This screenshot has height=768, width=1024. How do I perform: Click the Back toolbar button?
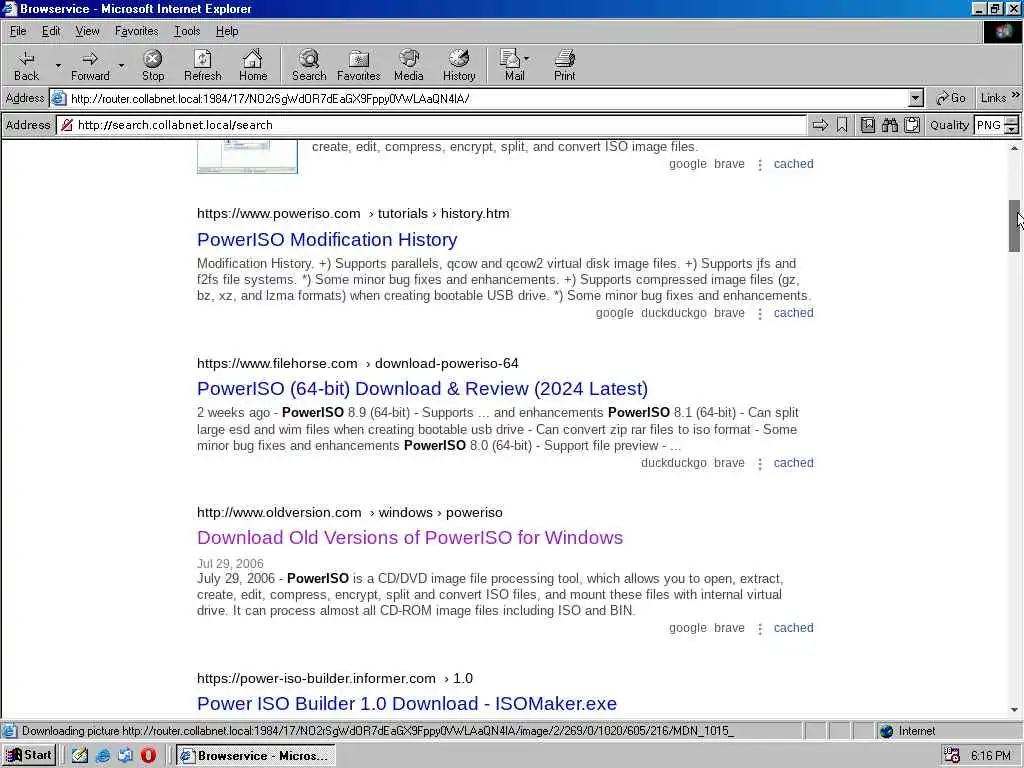(x=26, y=65)
